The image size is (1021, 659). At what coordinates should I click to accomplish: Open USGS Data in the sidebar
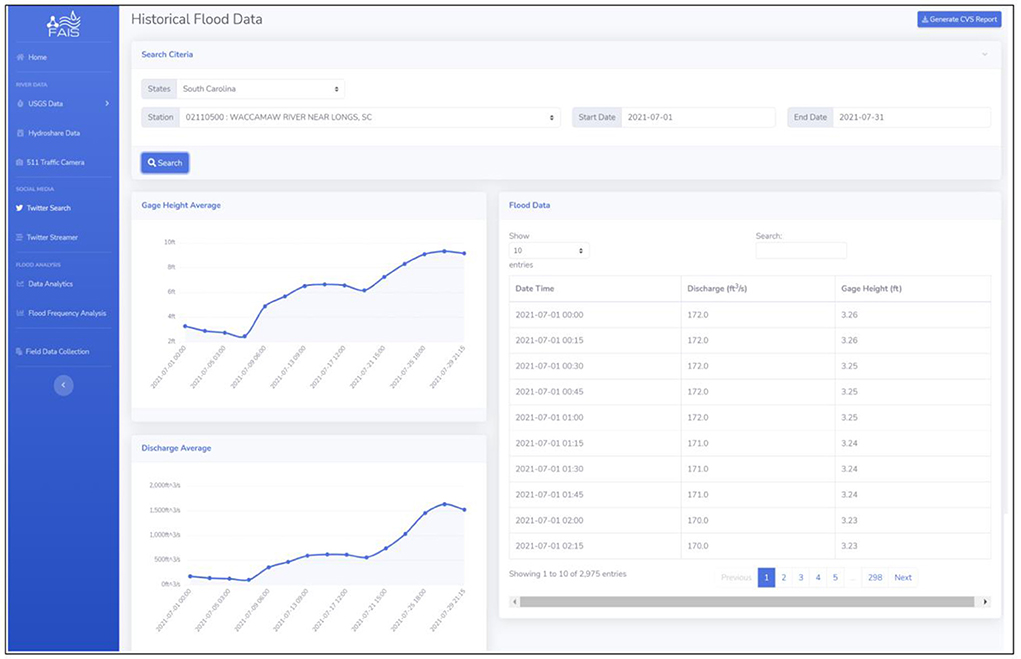(x=45, y=104)
